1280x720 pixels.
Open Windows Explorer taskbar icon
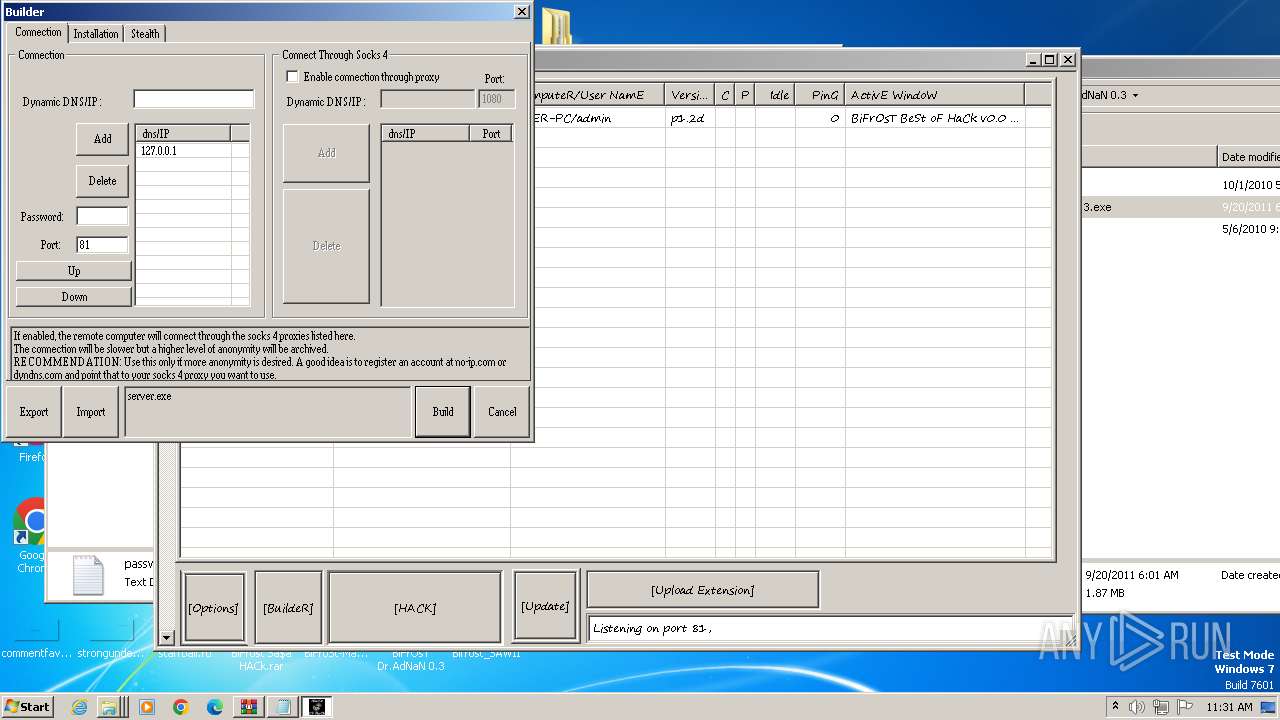[x=108, y=707]
